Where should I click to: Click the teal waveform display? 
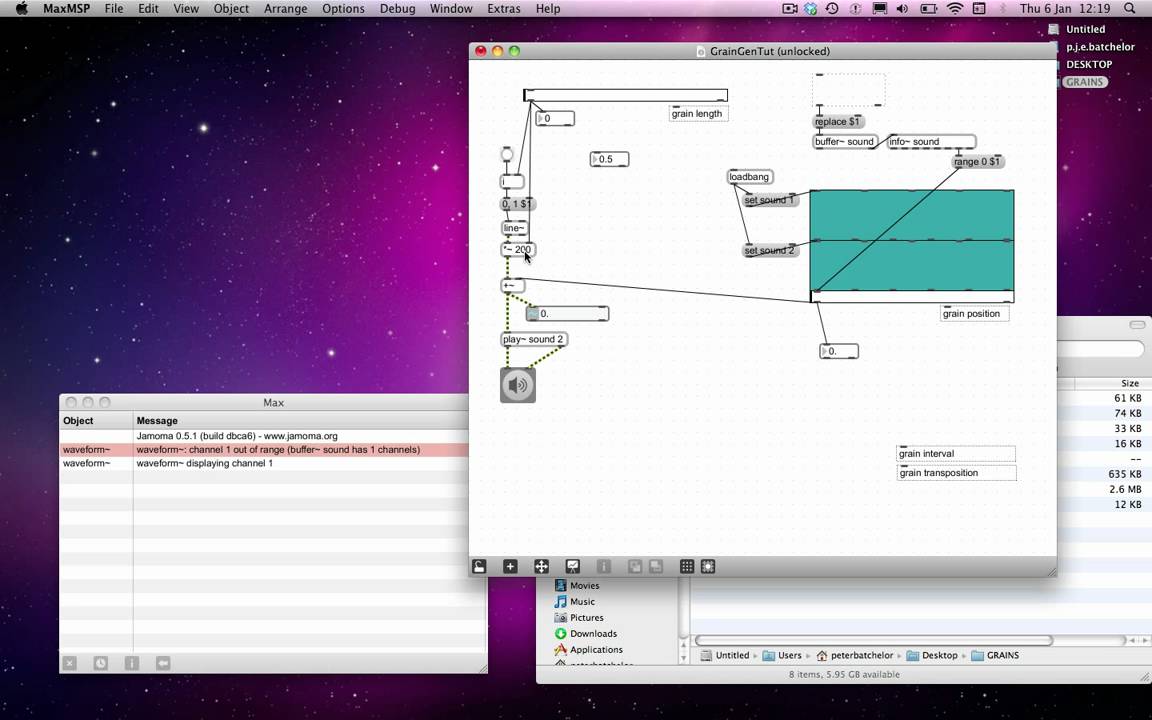pyautogui.click(x=912, y=240)
